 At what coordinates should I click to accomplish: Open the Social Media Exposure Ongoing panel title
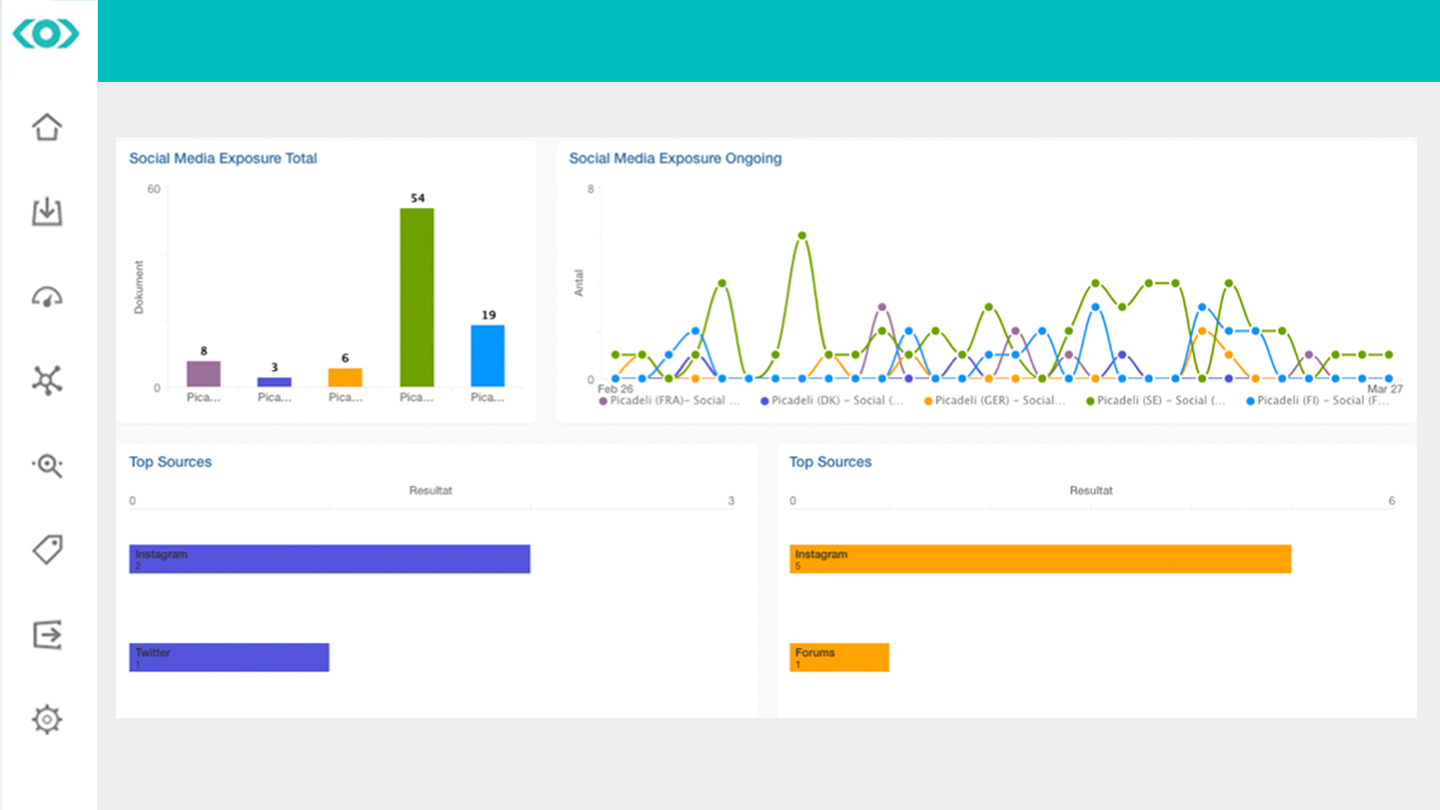(x=675, y=158)
